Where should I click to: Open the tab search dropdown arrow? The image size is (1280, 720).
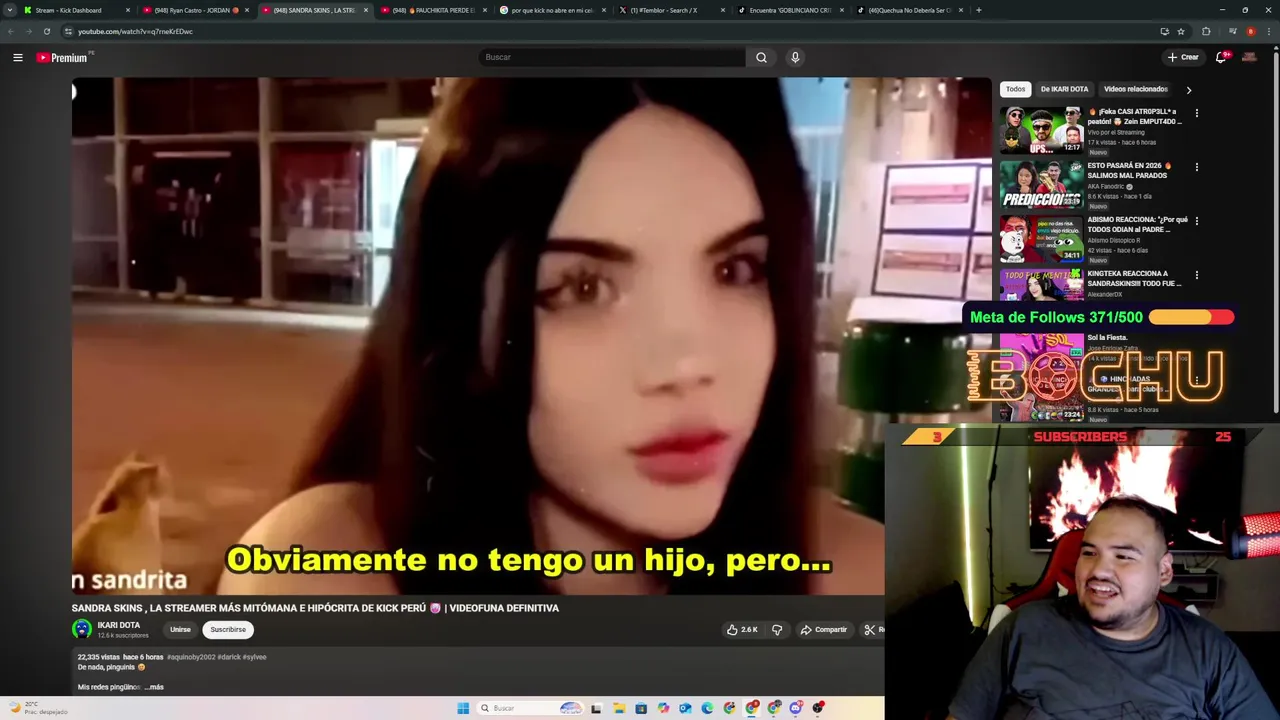click(10, 10)
